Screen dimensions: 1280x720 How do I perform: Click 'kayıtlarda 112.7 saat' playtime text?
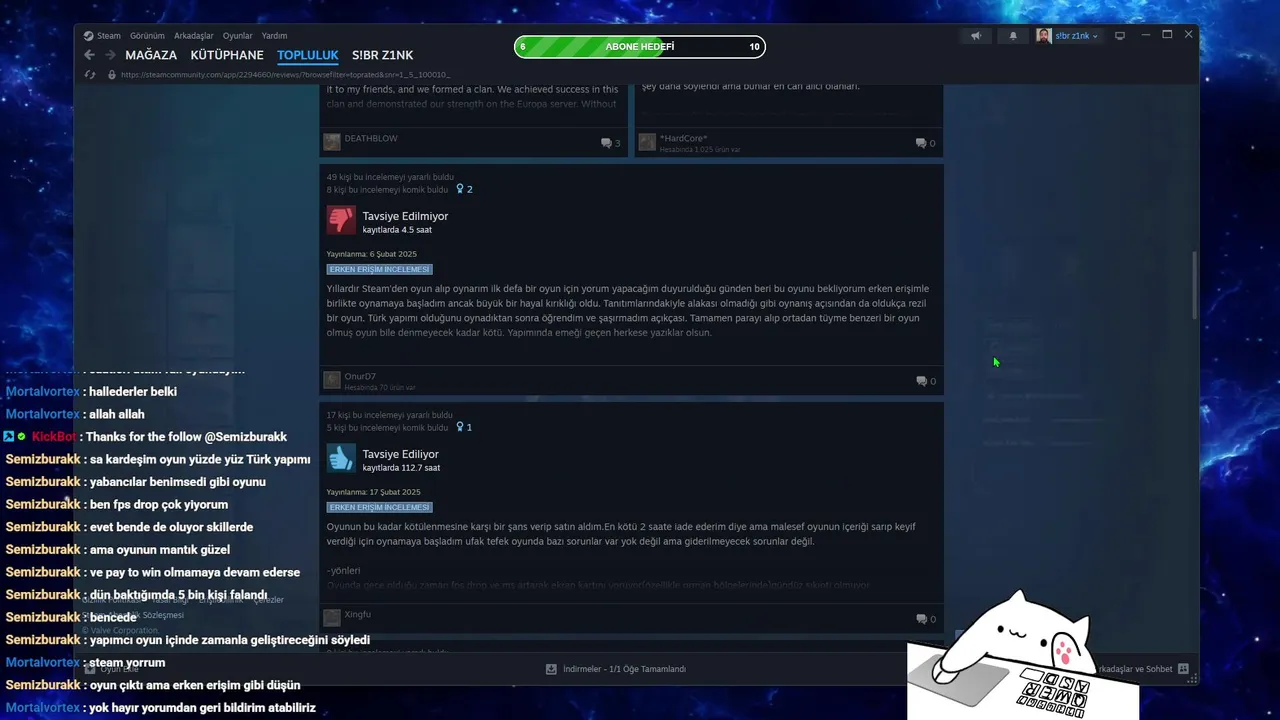point(401,468)
